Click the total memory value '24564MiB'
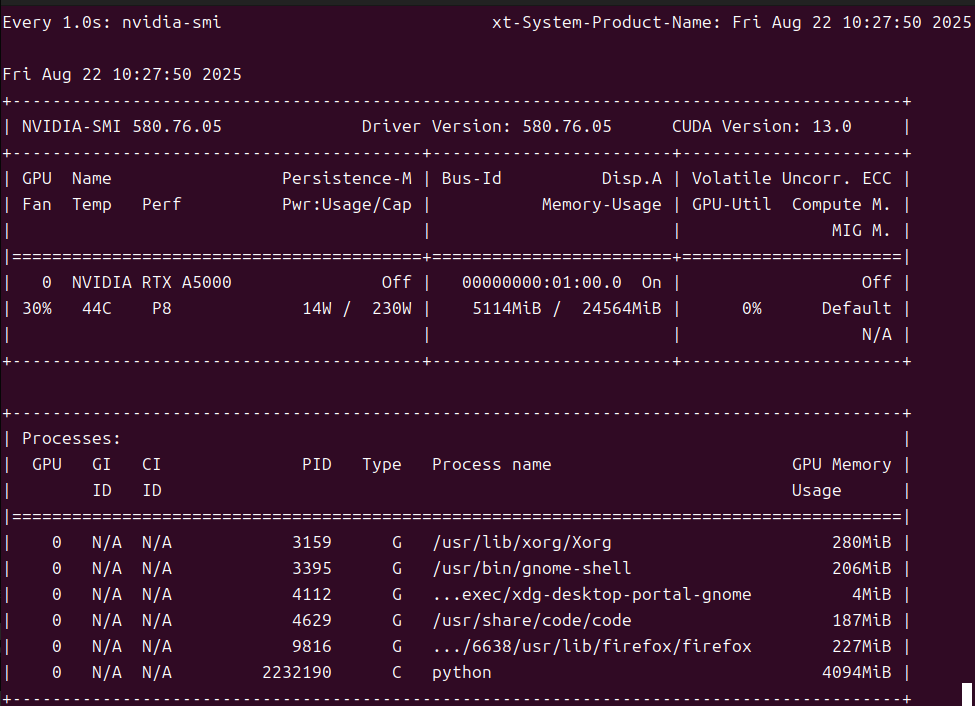Image resolution: width=975 pixels, height=706 pixels. tap(622, 309)
